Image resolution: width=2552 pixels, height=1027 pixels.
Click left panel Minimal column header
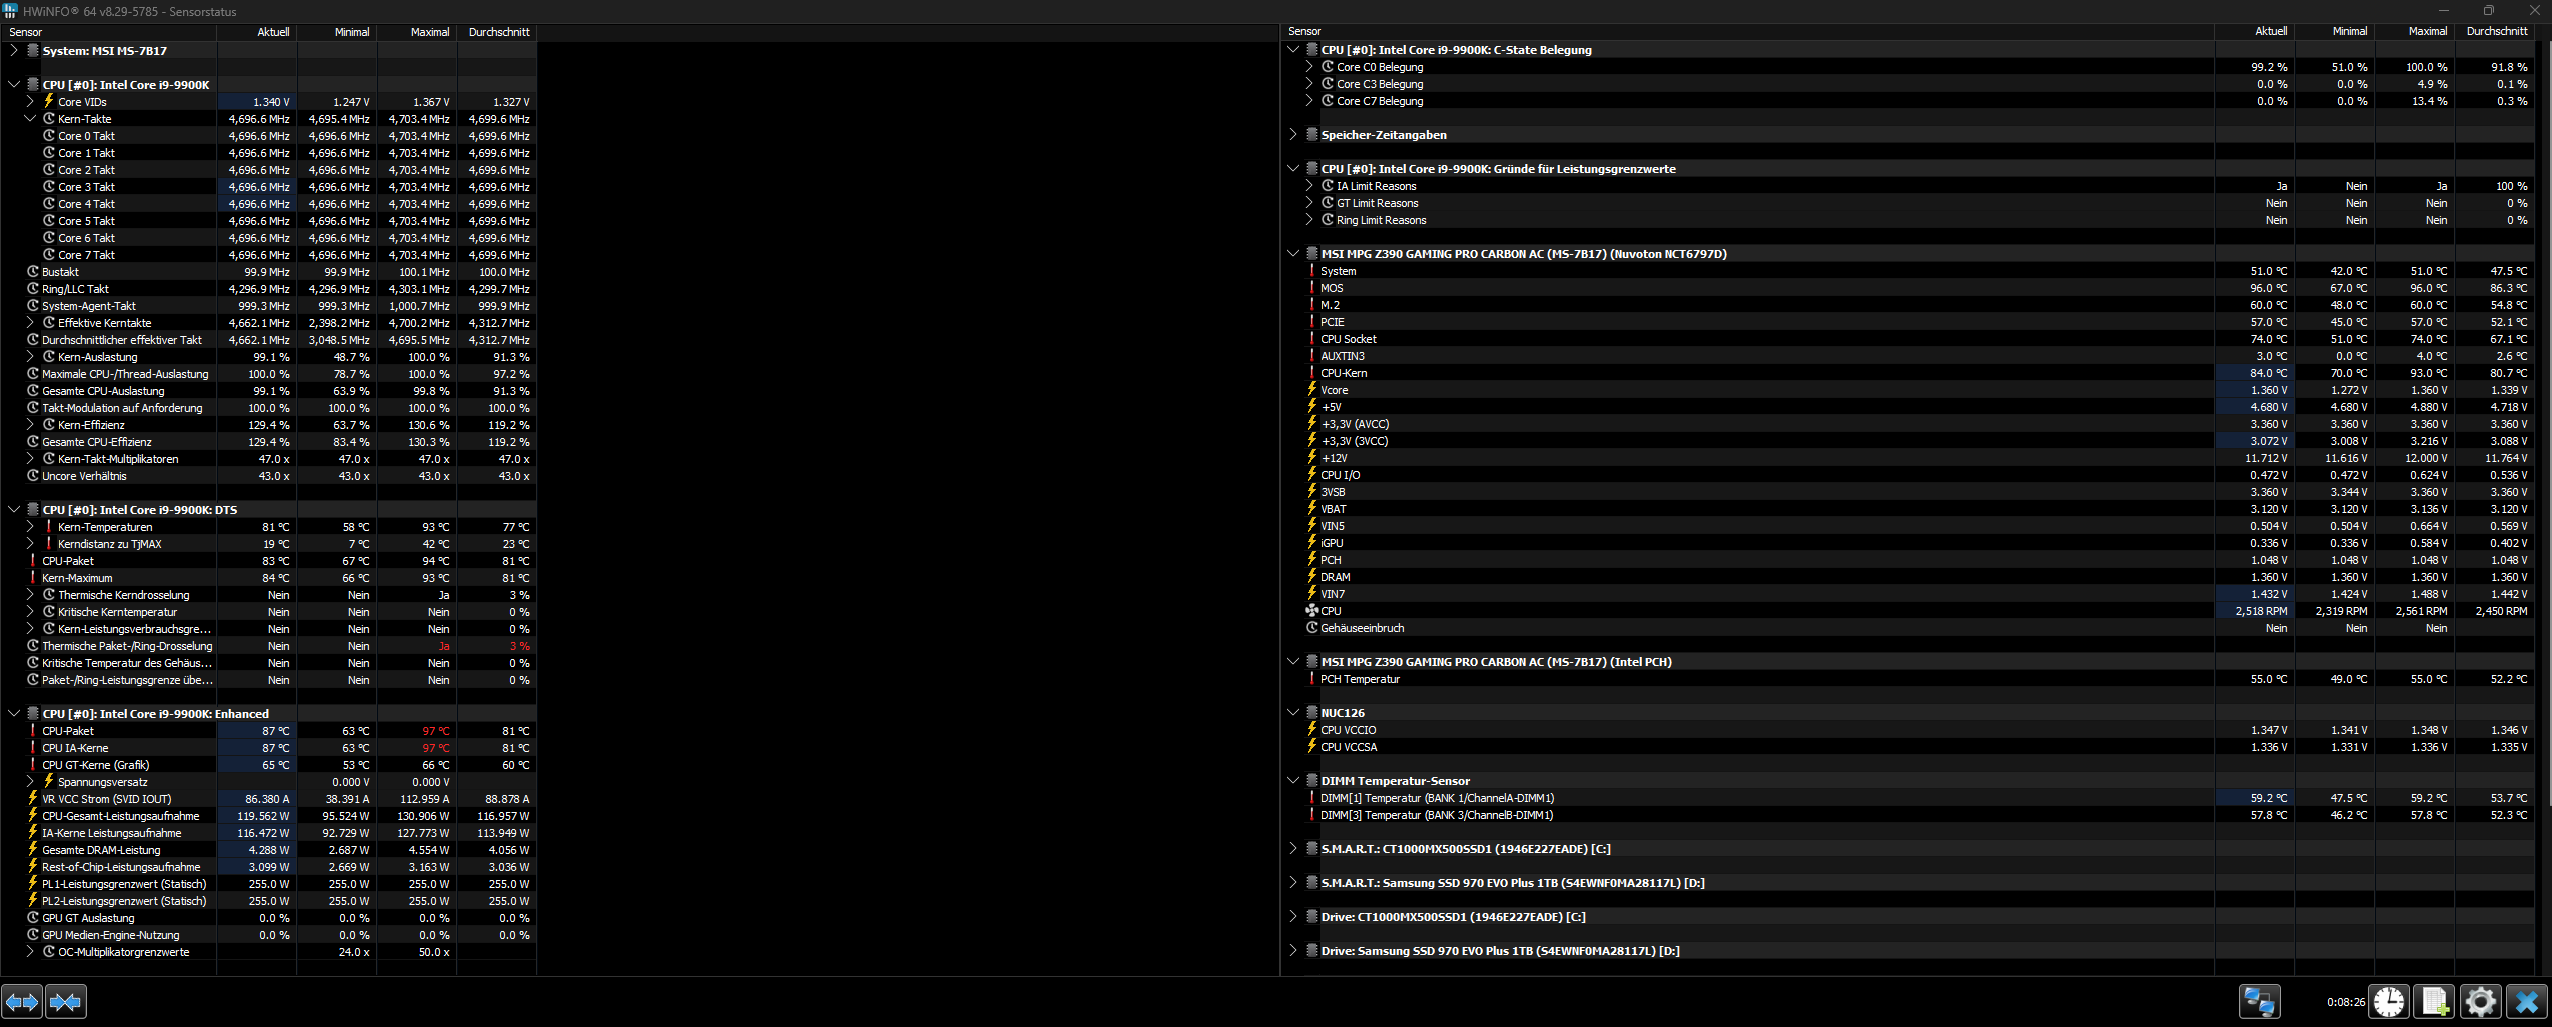point(337,32)
